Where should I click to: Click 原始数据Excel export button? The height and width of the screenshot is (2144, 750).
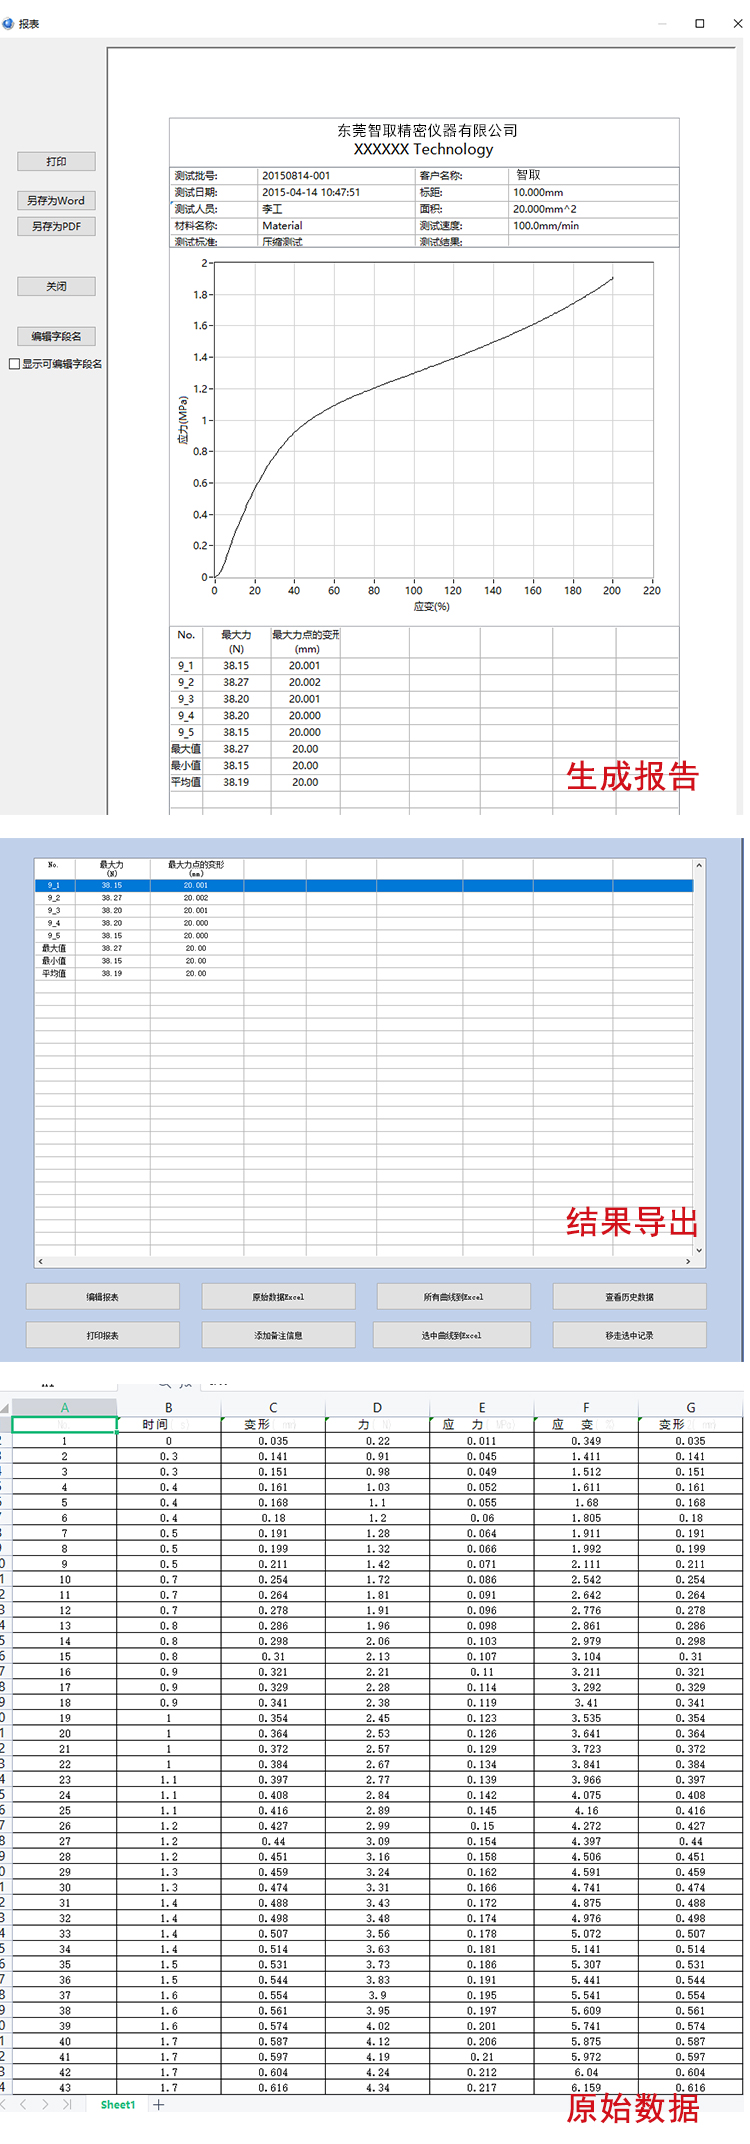(278, 1297)
